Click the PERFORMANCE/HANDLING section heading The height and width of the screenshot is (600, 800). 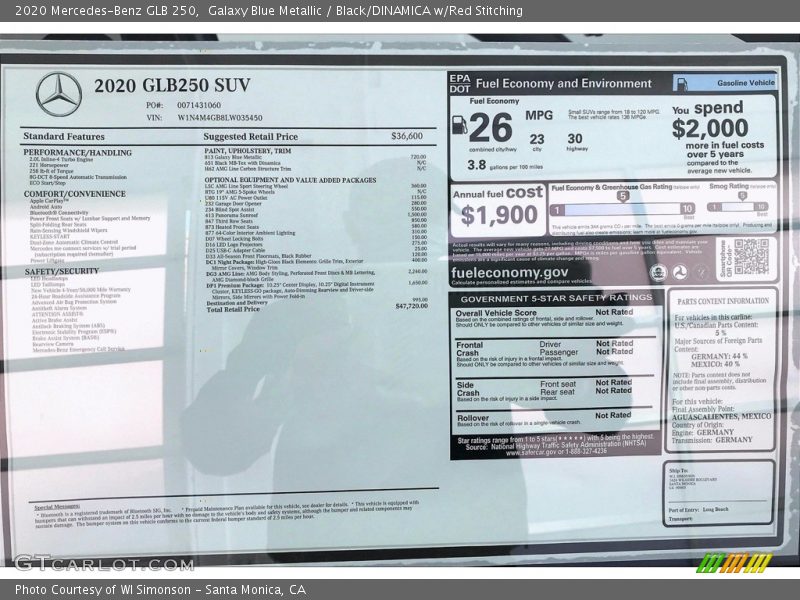78,153
